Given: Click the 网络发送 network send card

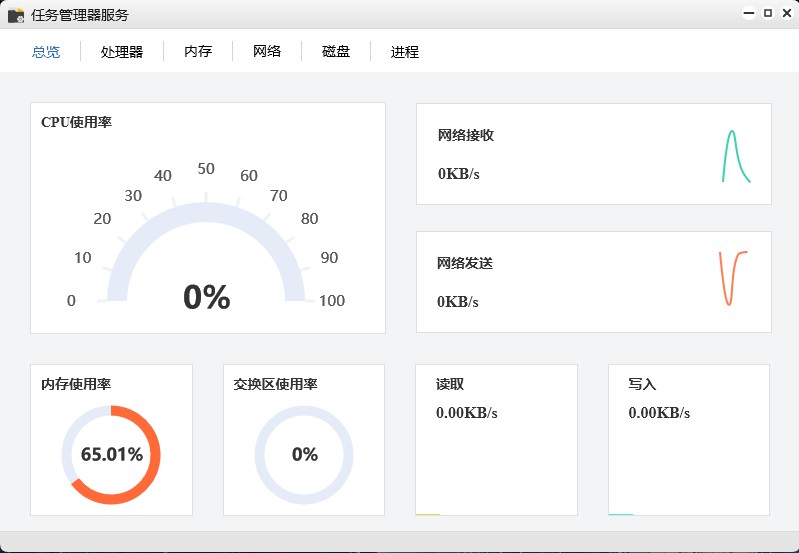Looking at the screenshot, I should pos(593,282).
